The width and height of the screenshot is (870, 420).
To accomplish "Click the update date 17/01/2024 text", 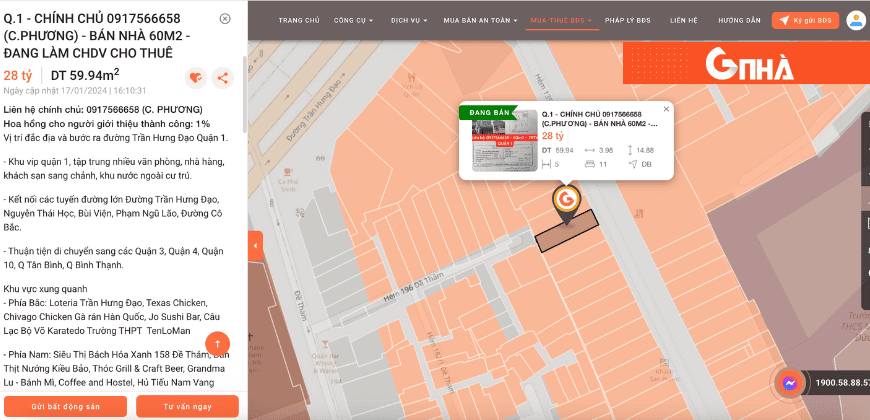I will pos(75,90).
